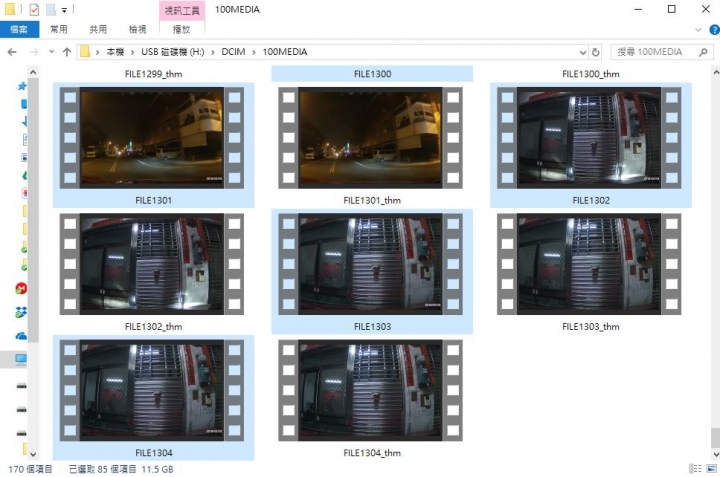Expand the ribbon with the chevron
This screenshot has width=720, height=477.
click(698, 30)
